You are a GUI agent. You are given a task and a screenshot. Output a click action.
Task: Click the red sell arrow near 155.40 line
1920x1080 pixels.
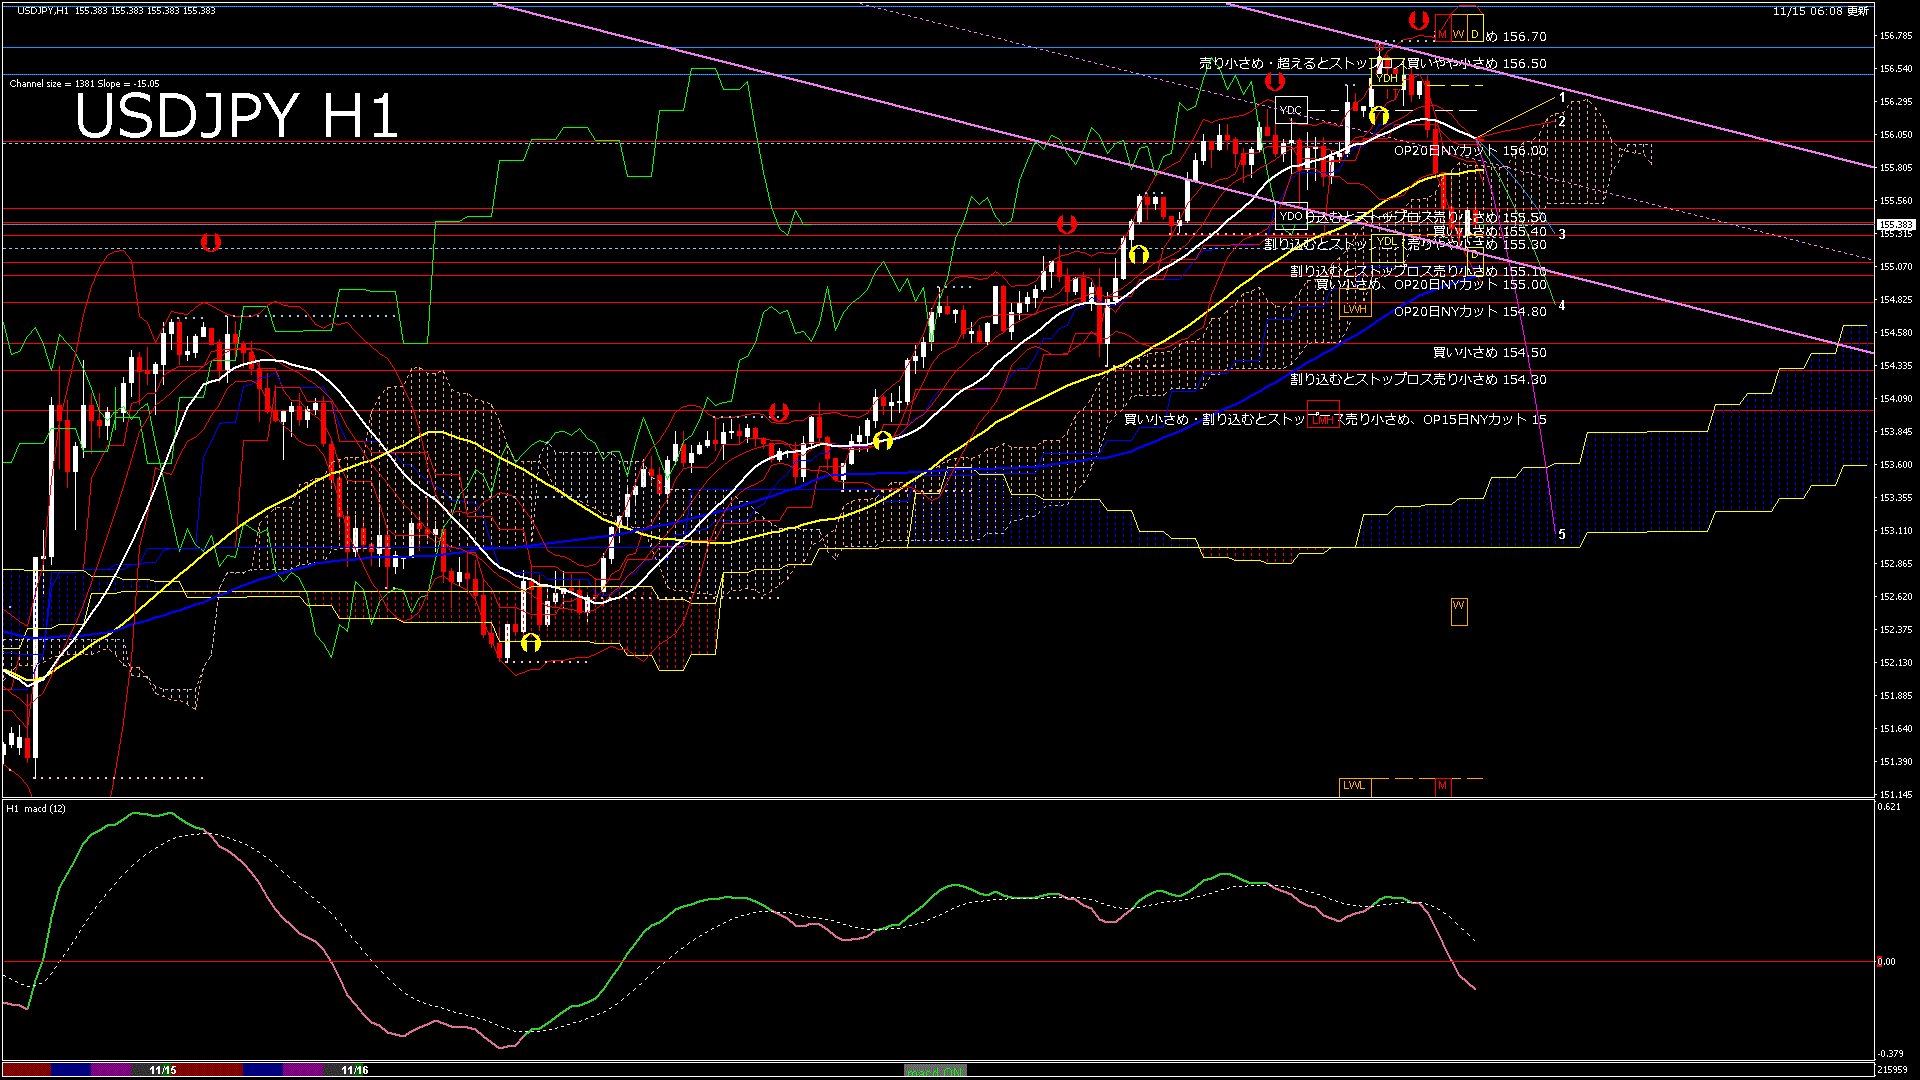(x=1067, y=225)
